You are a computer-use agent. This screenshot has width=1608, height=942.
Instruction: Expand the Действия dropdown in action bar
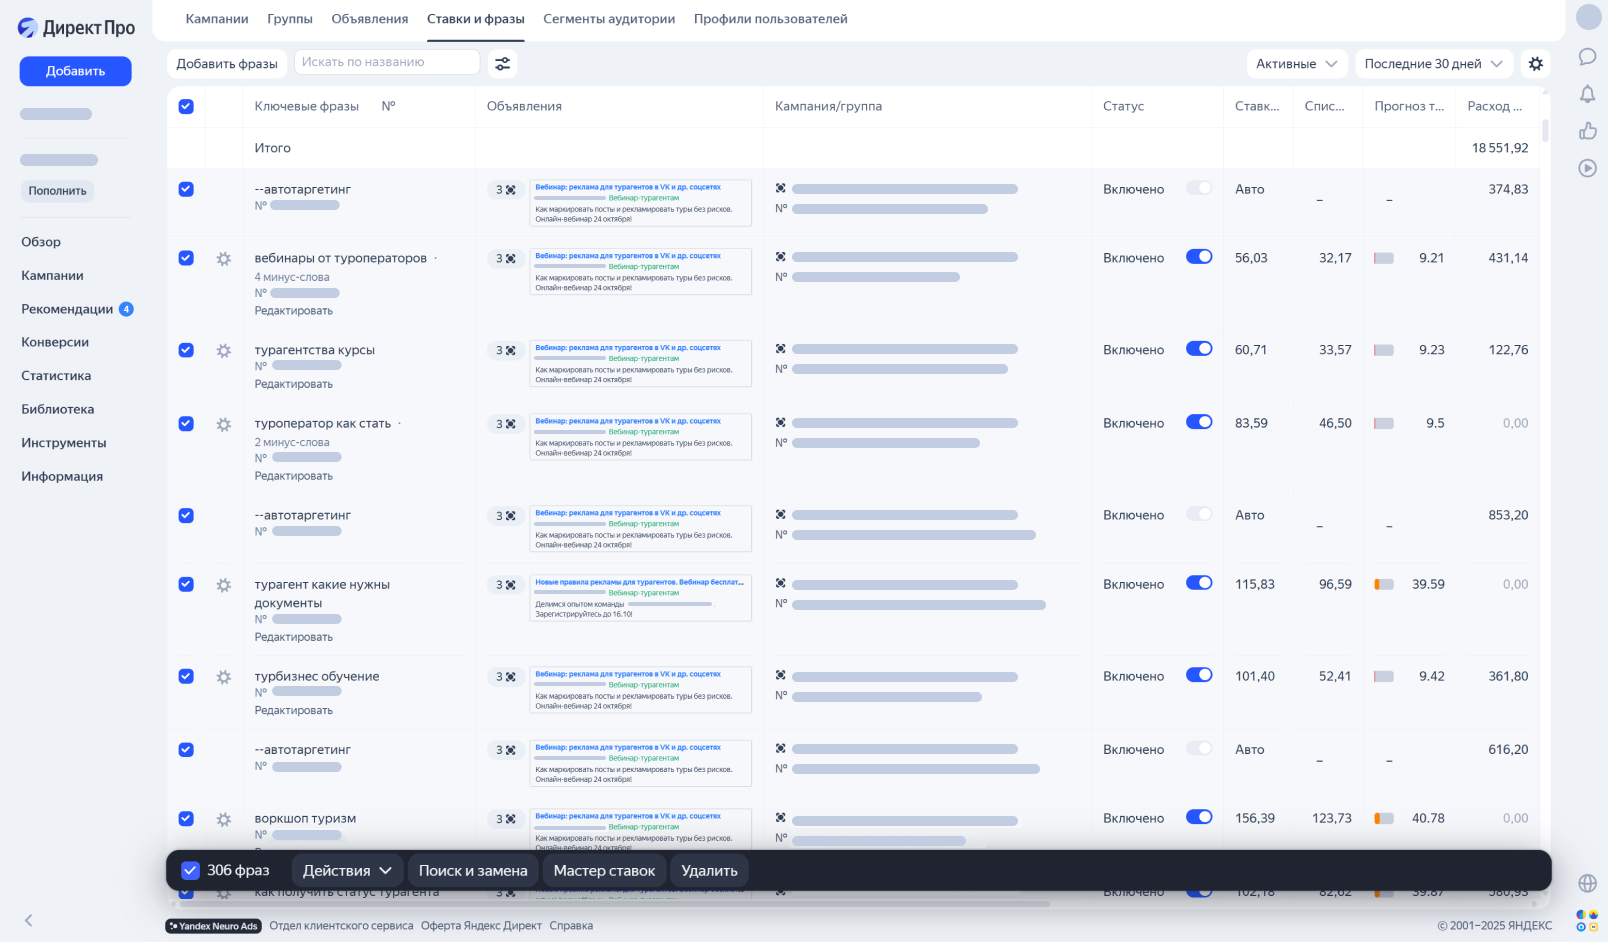click(x=347, y=870)
